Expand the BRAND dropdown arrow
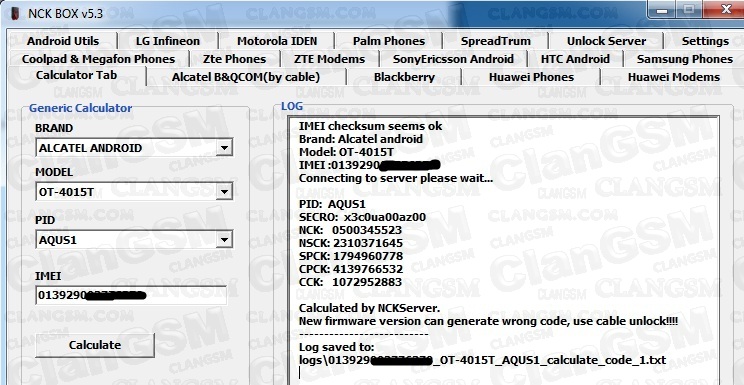This screenshot has width=744, height=385. (x=223, y=148)
